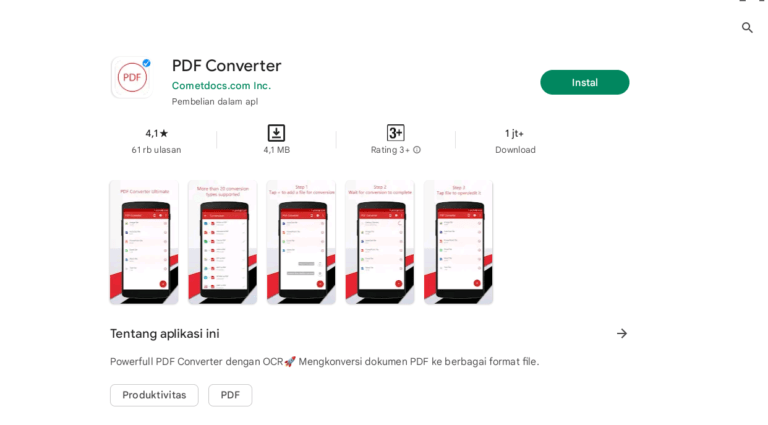This screenshot has height=425, width=768.
Task: Expand Tentang aplikasi ini arrow
Action: coord(622,333)
